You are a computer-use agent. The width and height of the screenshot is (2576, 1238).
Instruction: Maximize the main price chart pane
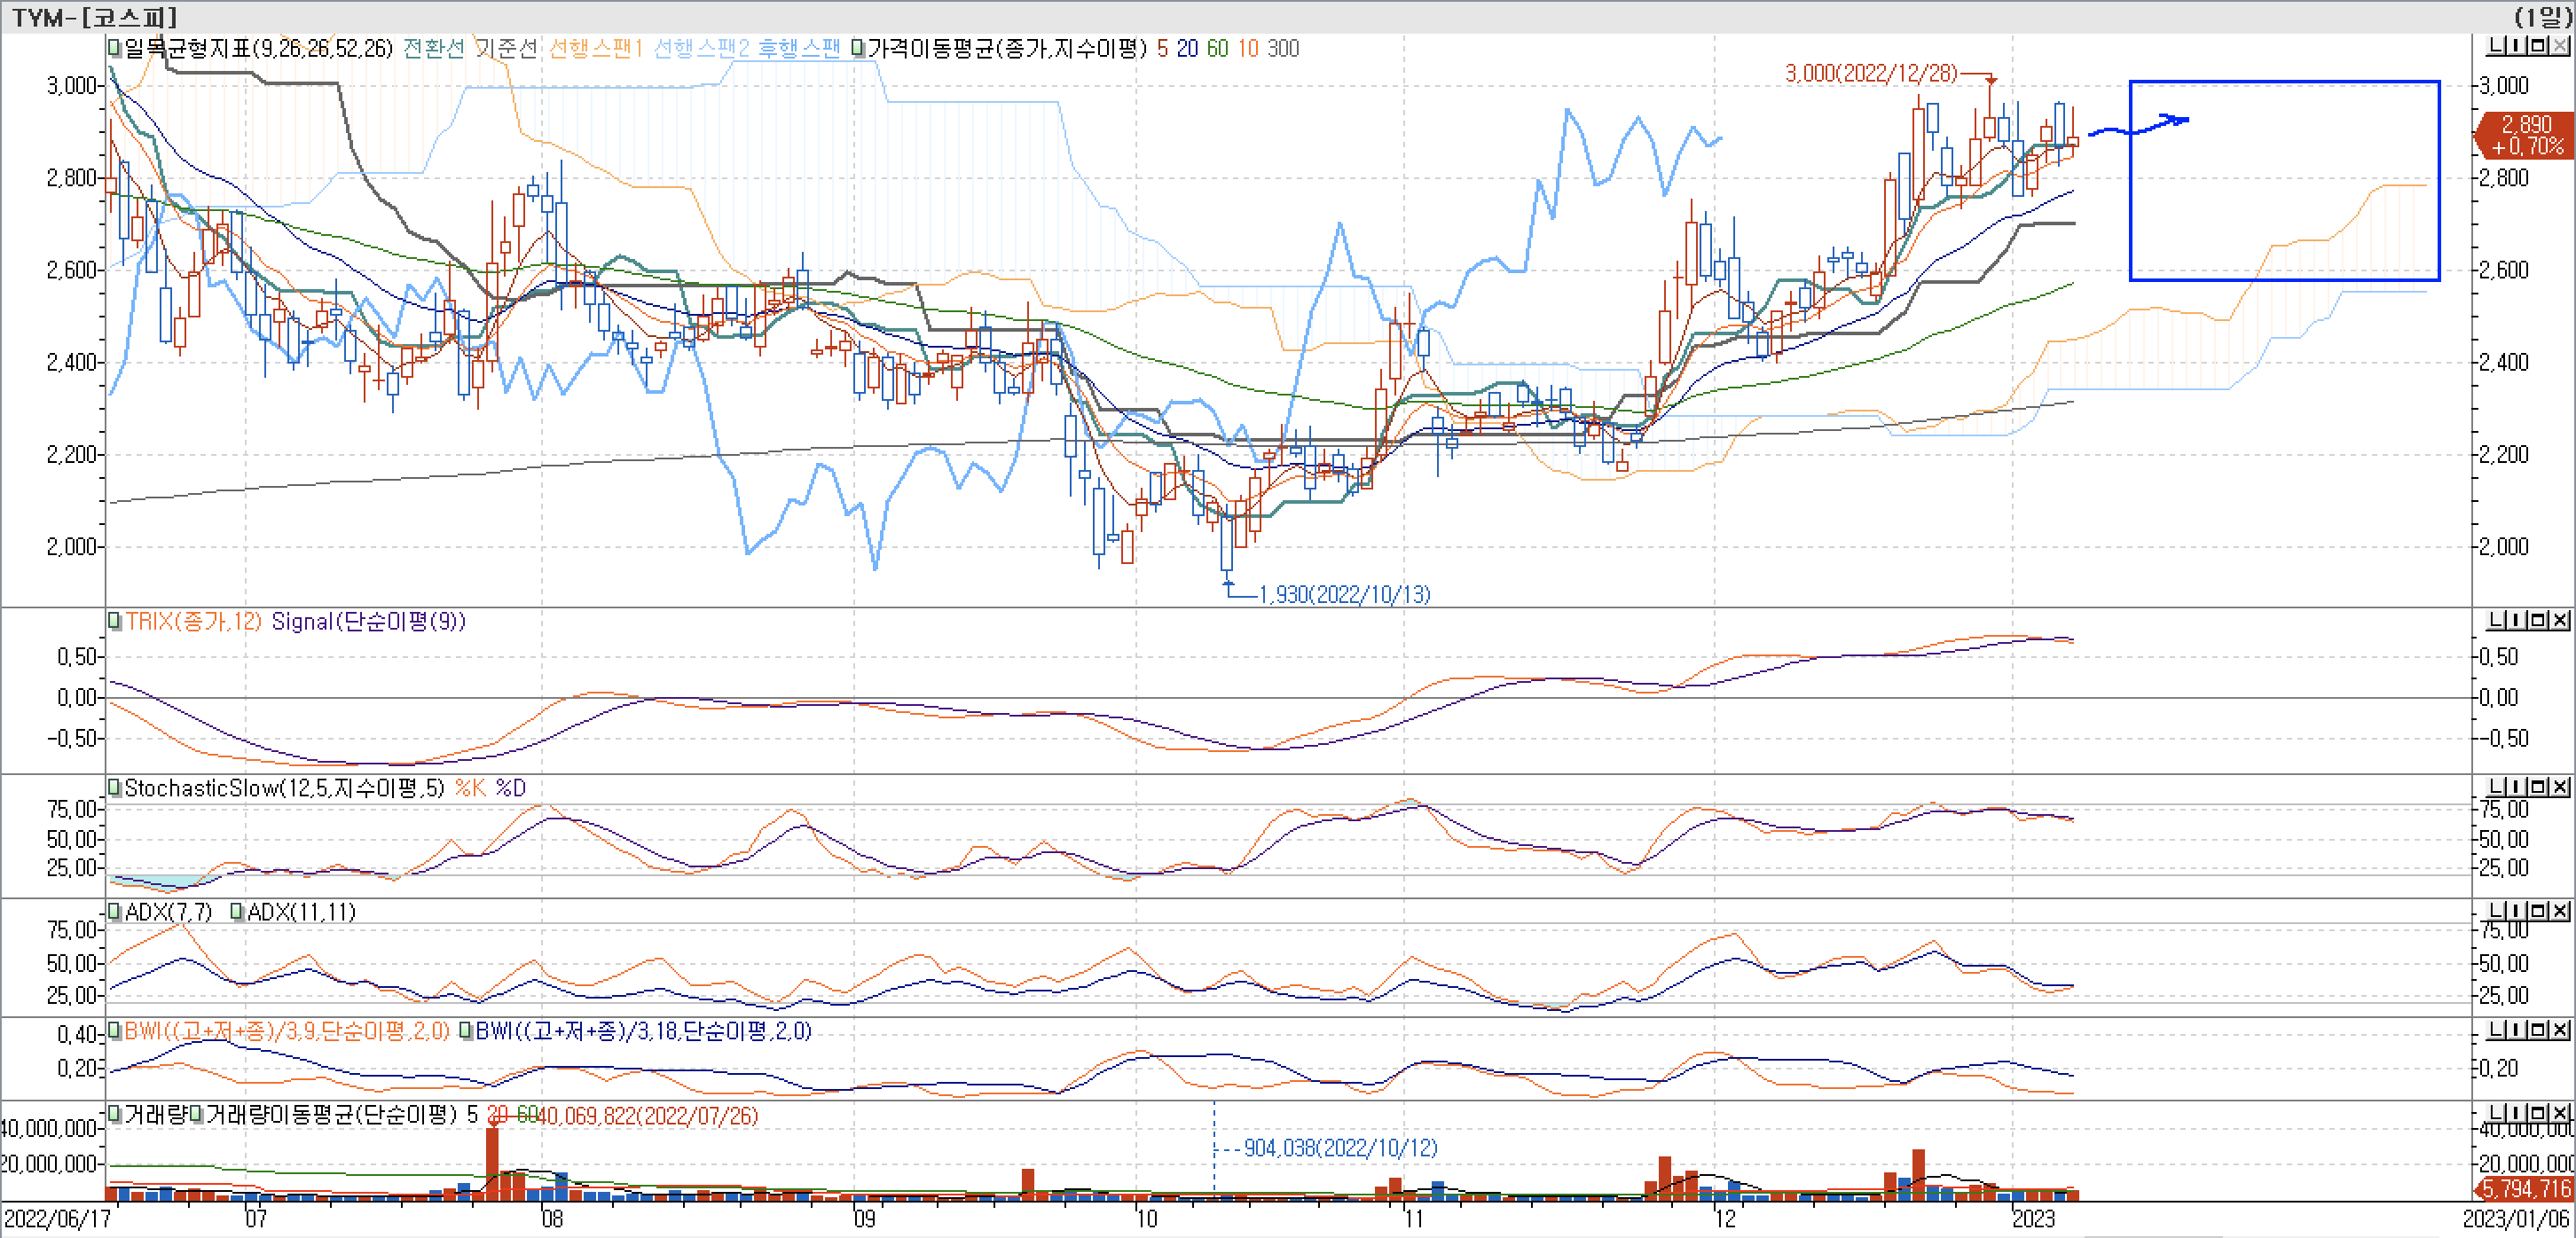pos(2538,46)
